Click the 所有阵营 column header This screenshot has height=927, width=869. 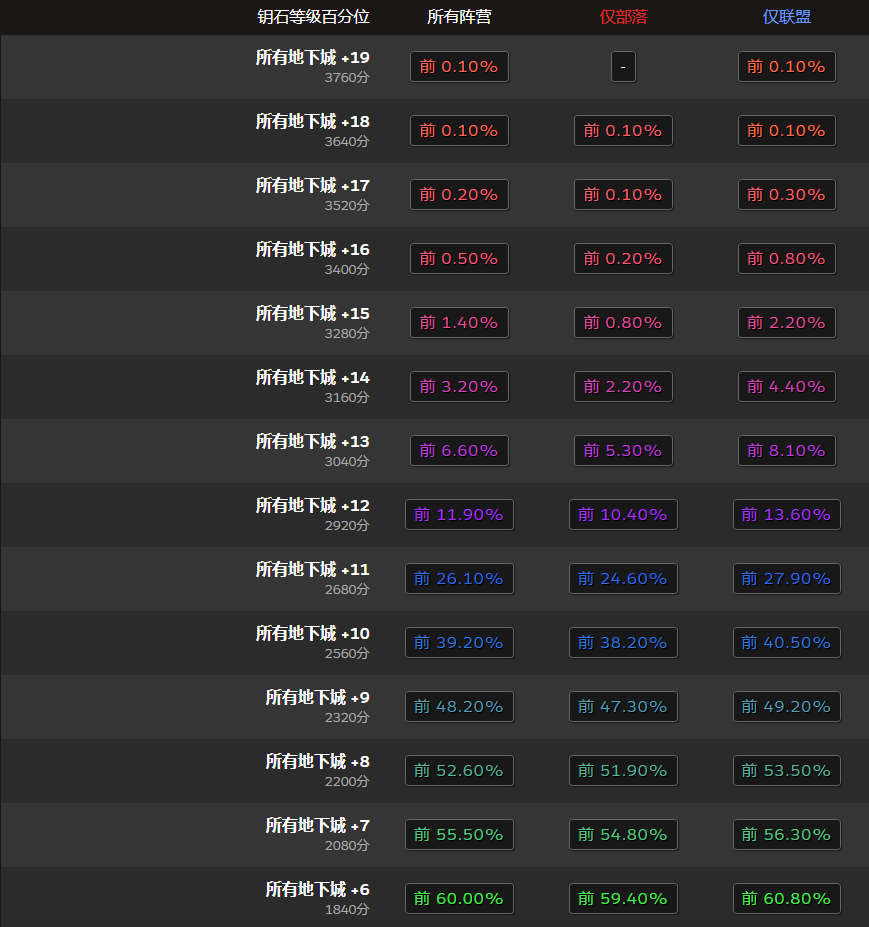pyautogui.click(x=459, y=17)
